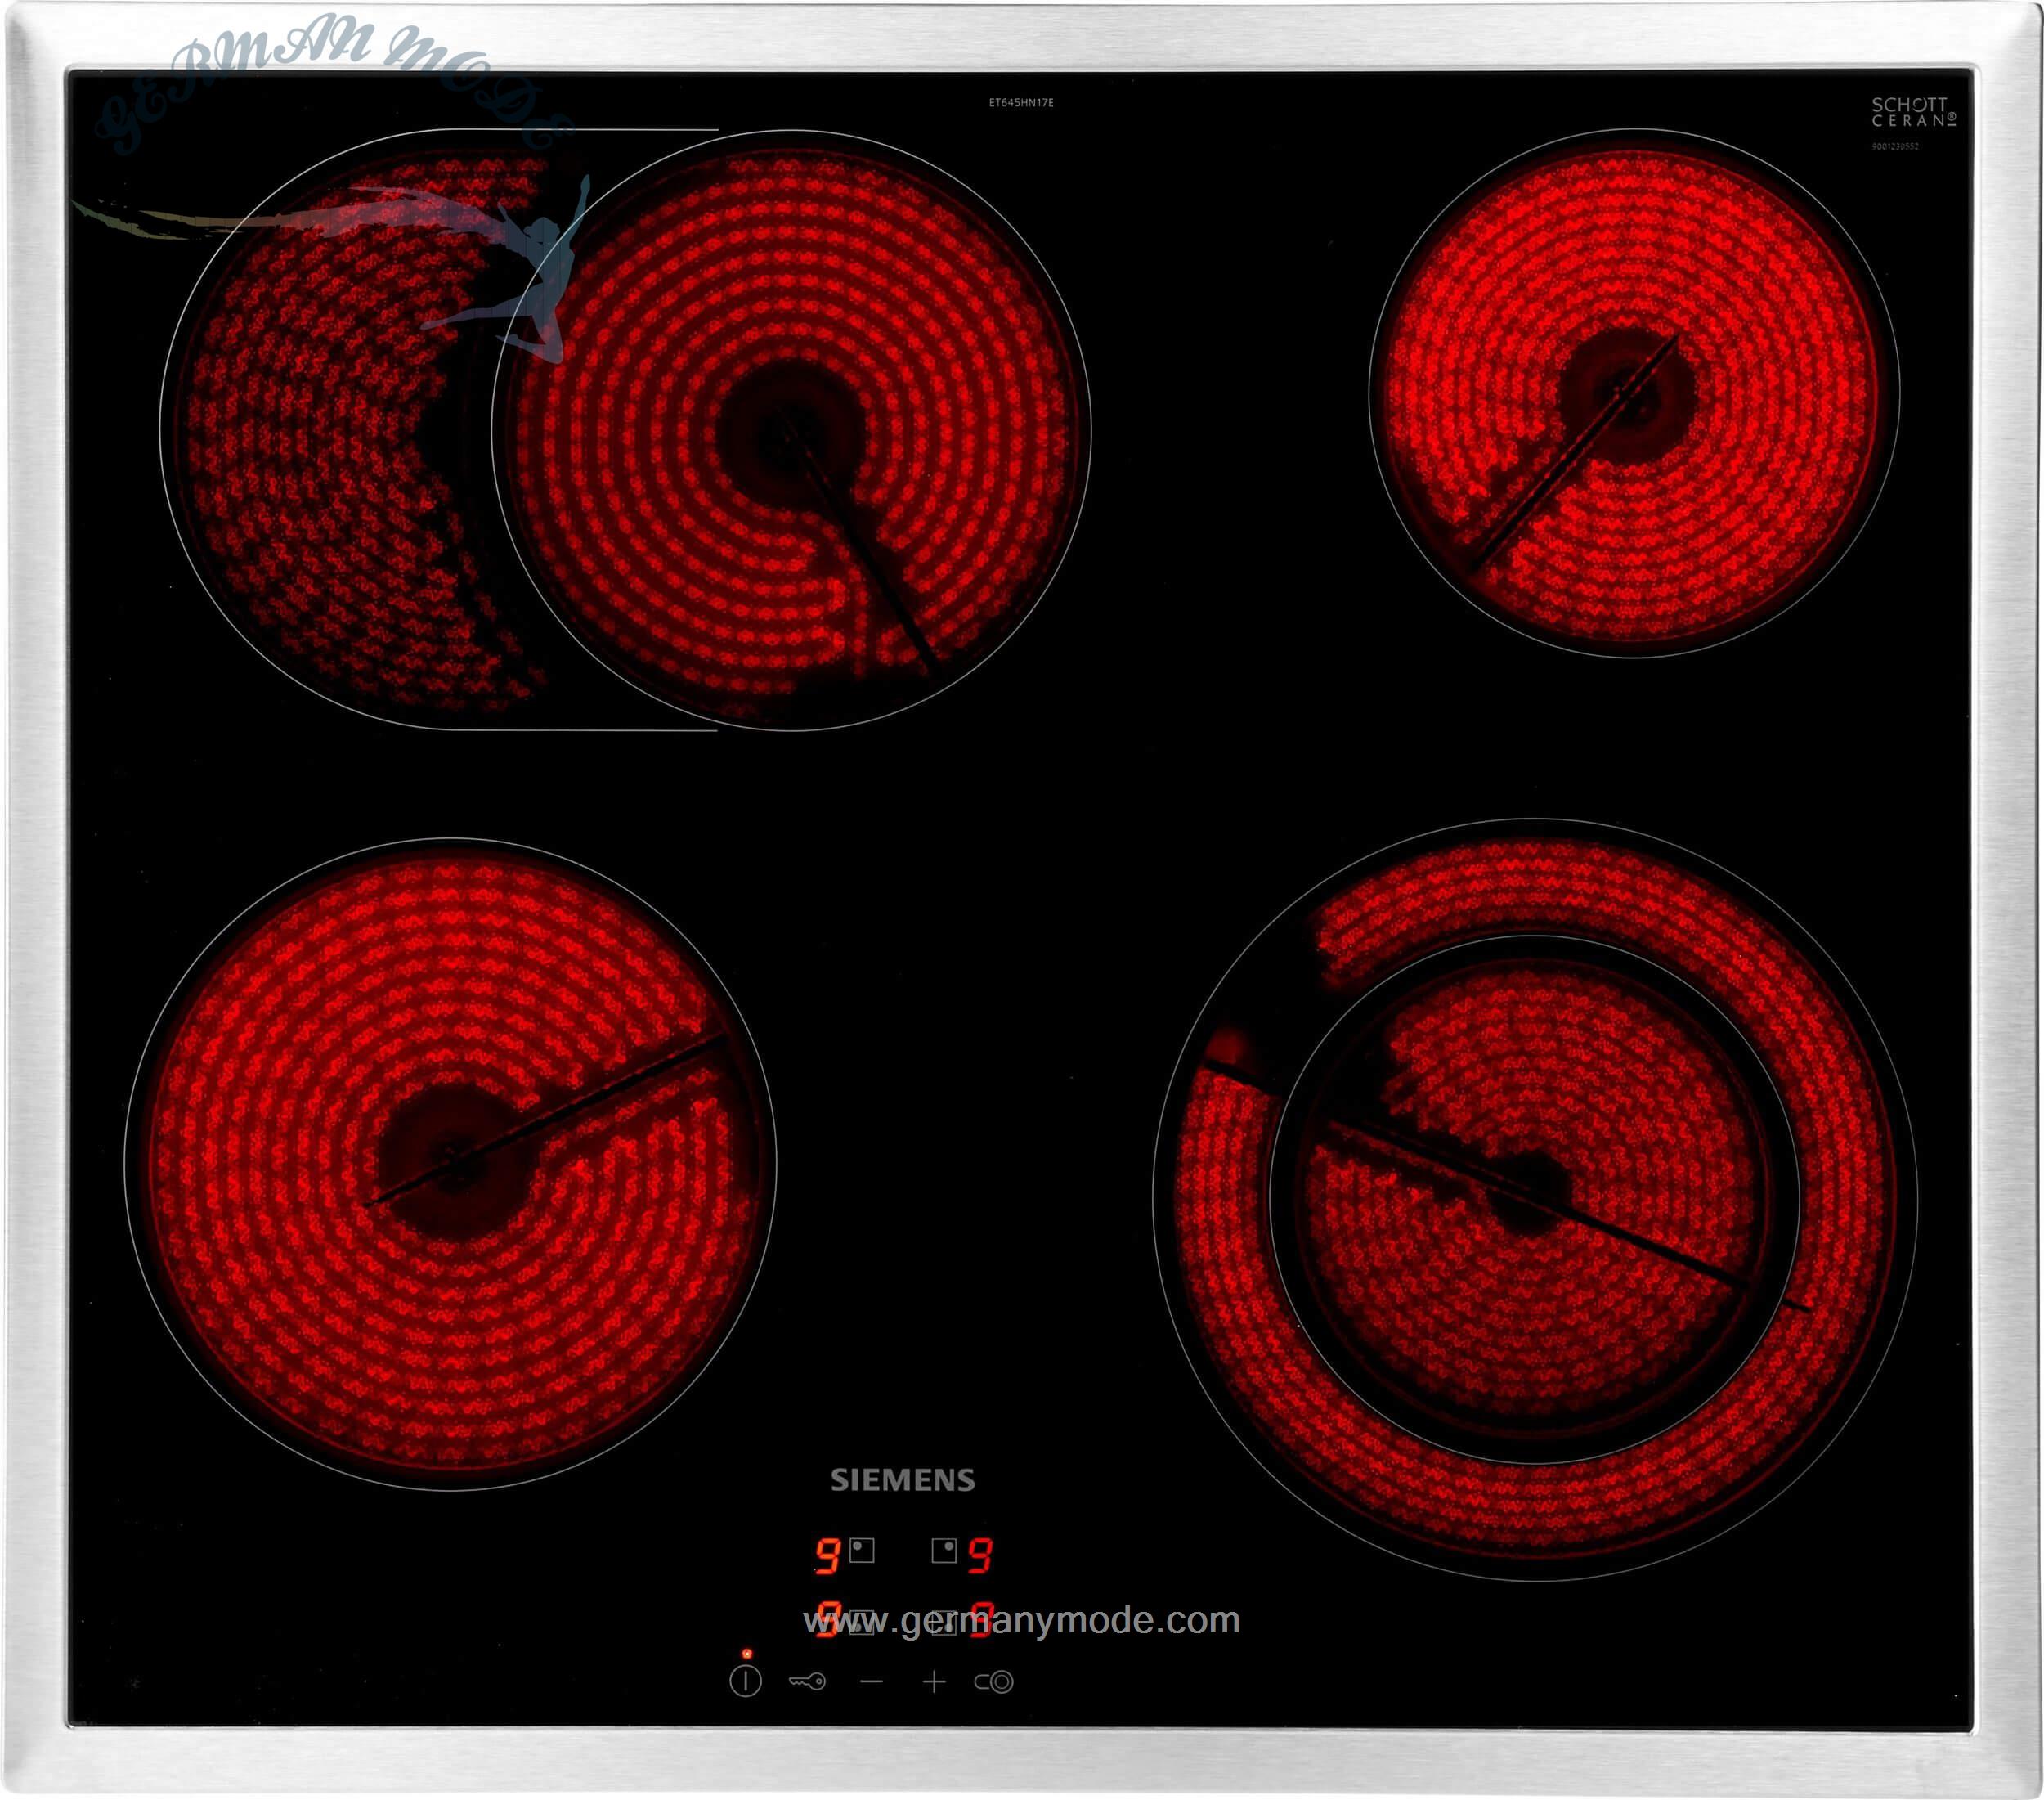2044x1800 pixels.
Task: Click the ET645HN17E model number text
Action: [1021, 102]
